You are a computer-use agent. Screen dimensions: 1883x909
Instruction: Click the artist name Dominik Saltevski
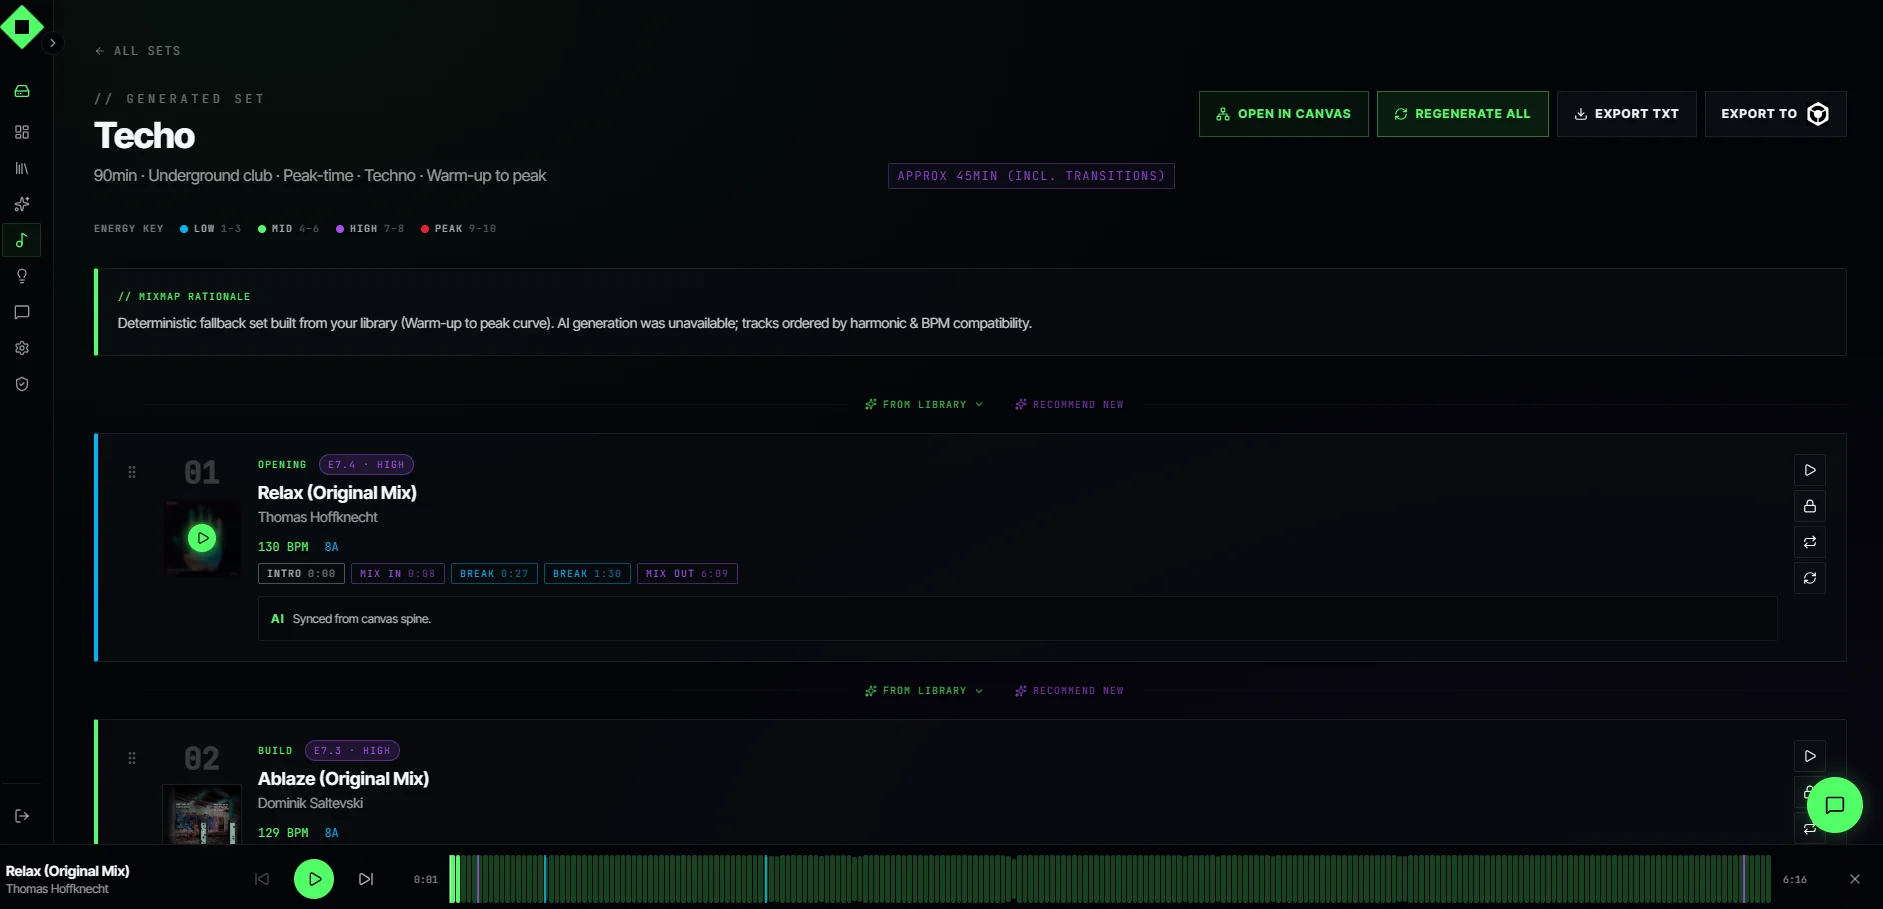[x=310, y=804]
